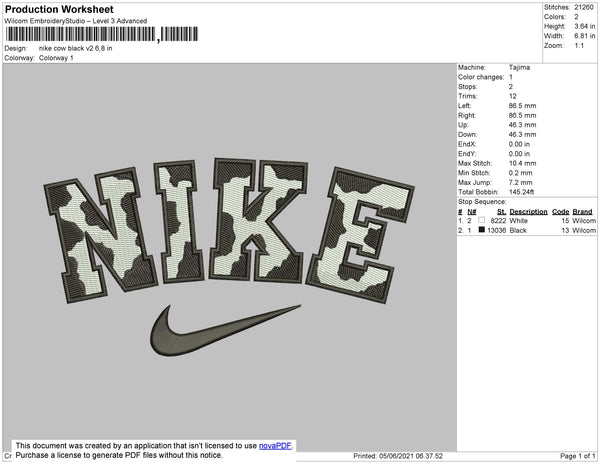Select the White 8222 stop sequence row

coord(527,221)
